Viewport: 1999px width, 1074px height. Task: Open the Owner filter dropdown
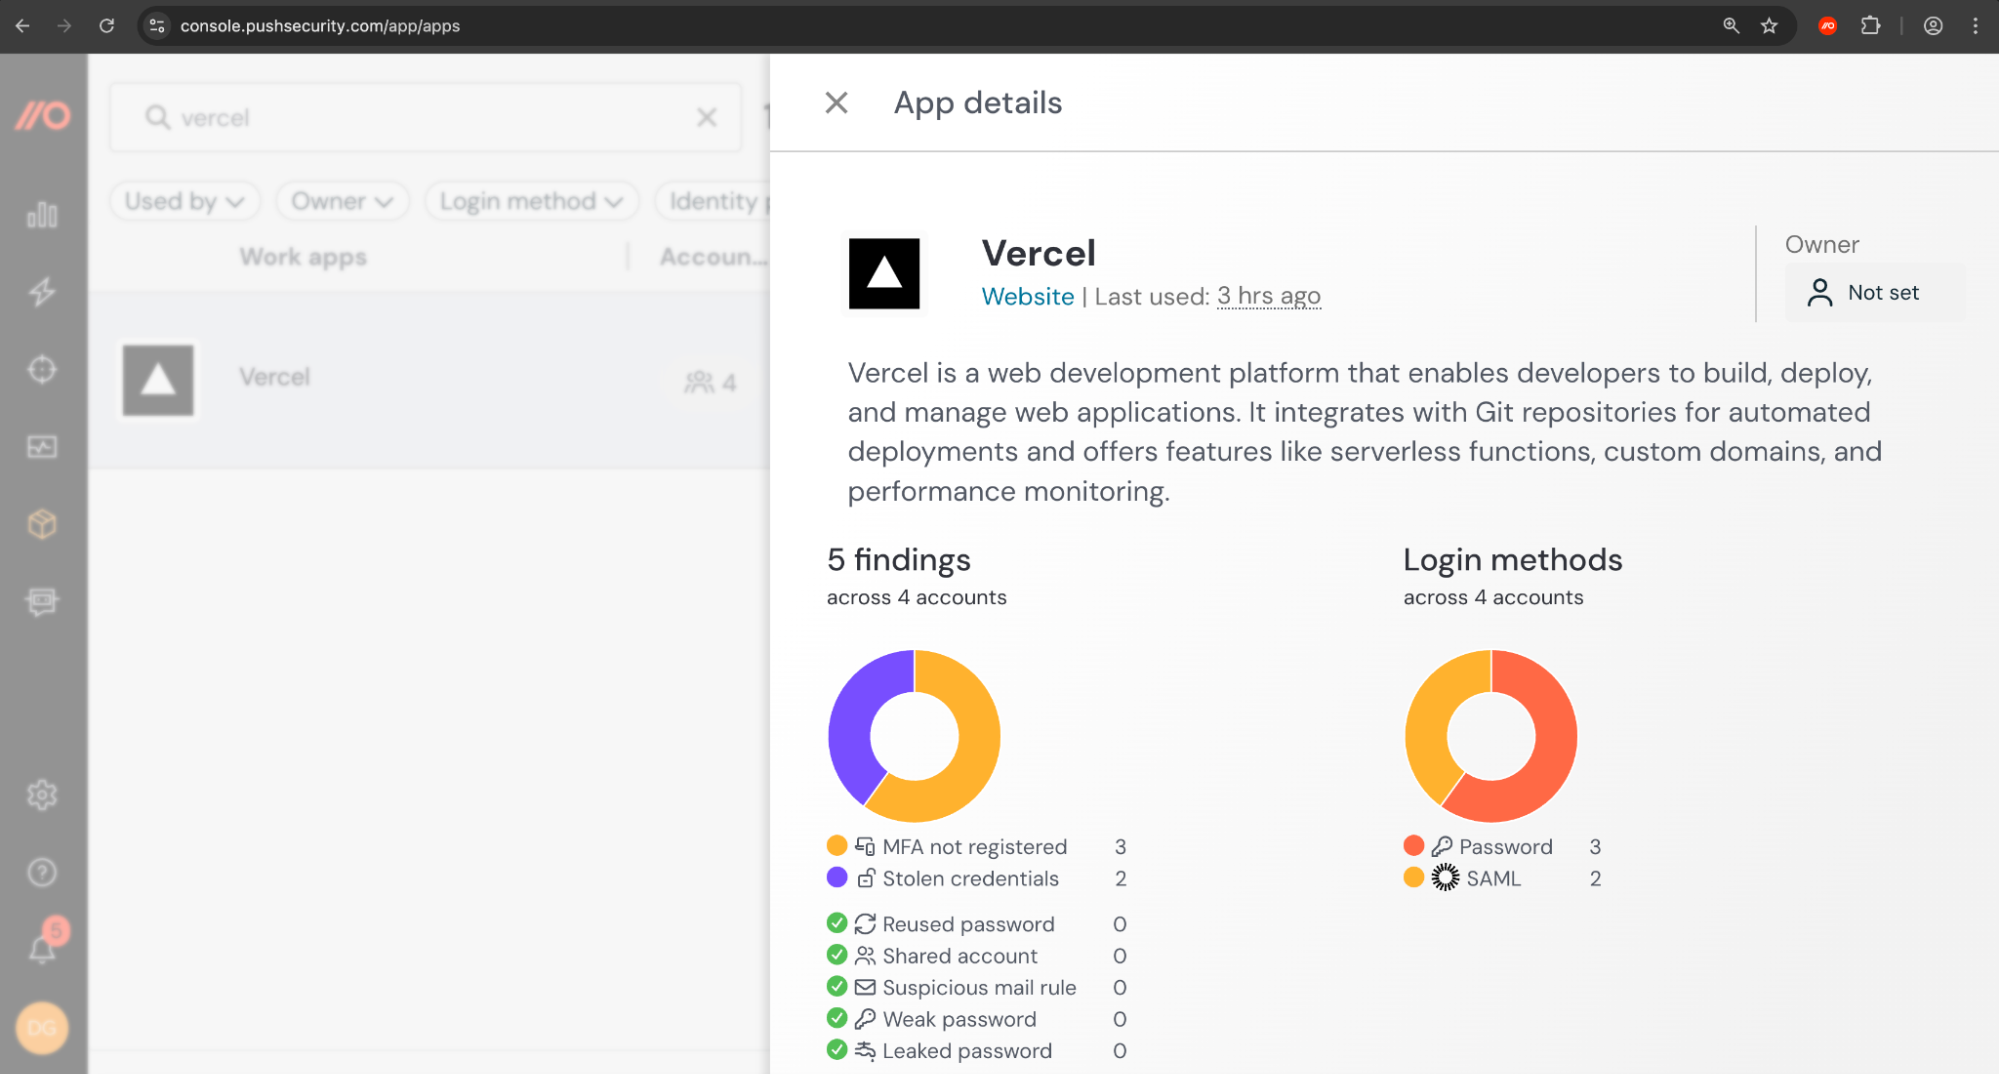(x=342, y=200)
